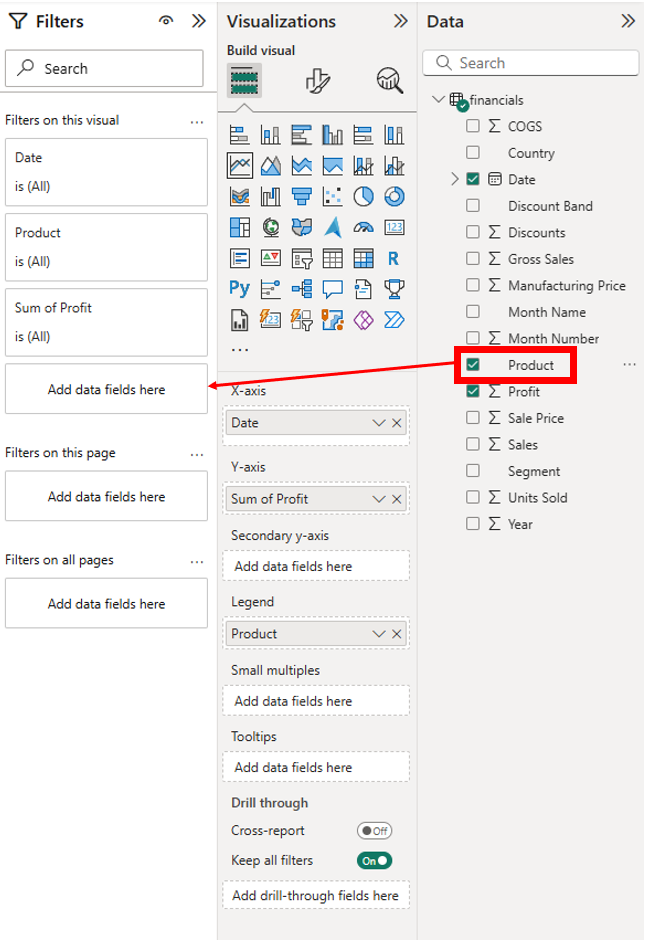Image resolution: width=650 pixels, height=945 pixels.
Task: Choose the Donut chart visual
Action: click(x=395, y=196)
